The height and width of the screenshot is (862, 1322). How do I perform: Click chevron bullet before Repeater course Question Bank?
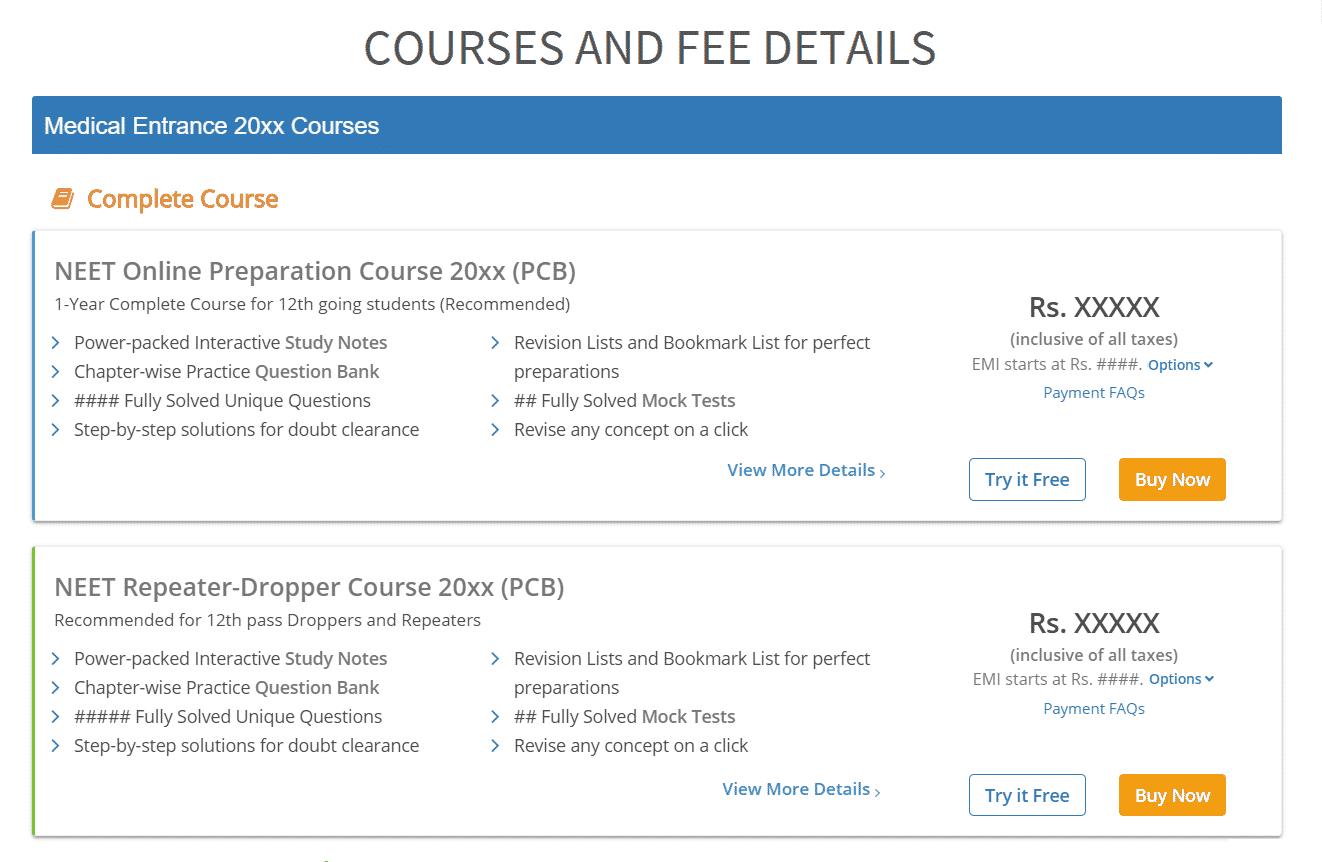tap(56, 688)
